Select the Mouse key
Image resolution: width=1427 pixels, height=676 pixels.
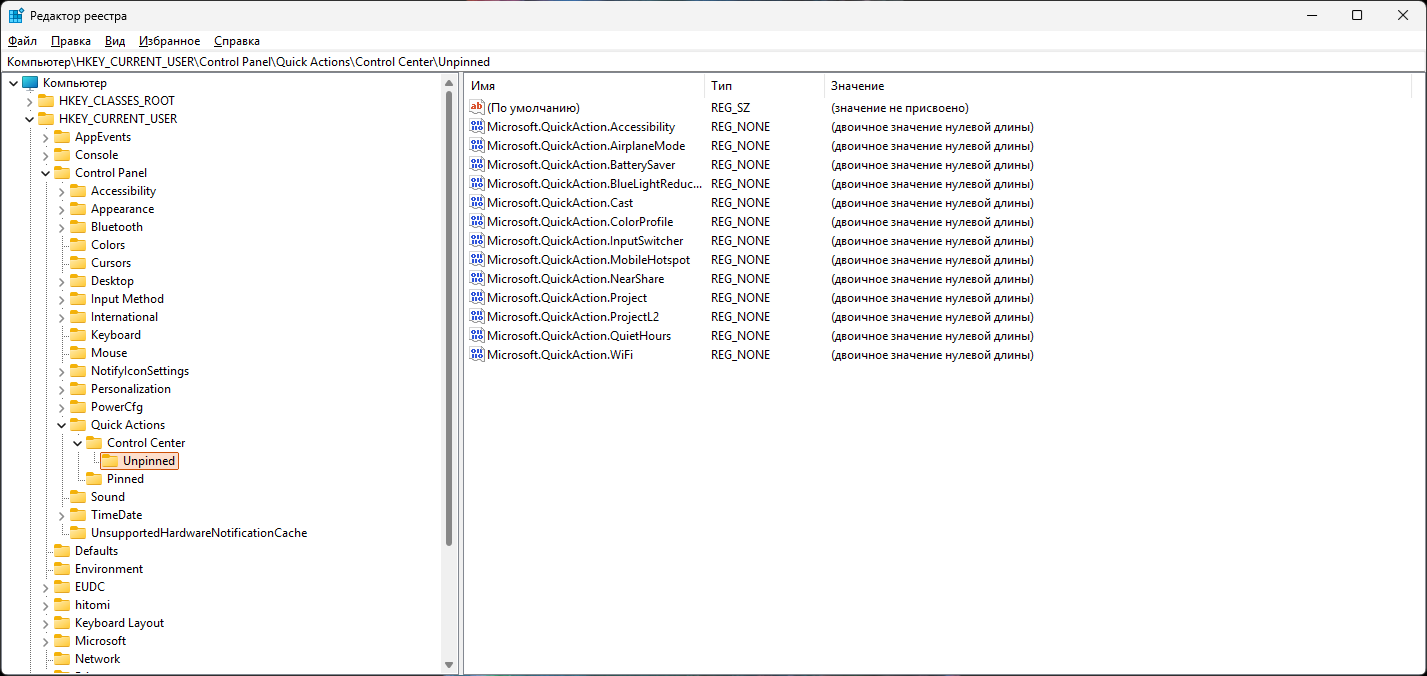tap(109, 353)
